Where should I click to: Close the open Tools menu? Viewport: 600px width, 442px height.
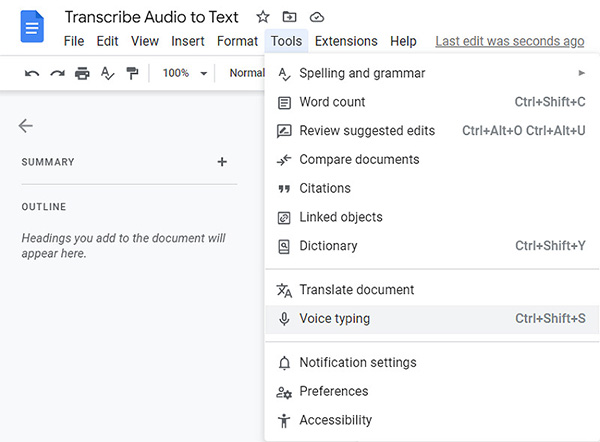pyautogui.click(x=286, y=41)
